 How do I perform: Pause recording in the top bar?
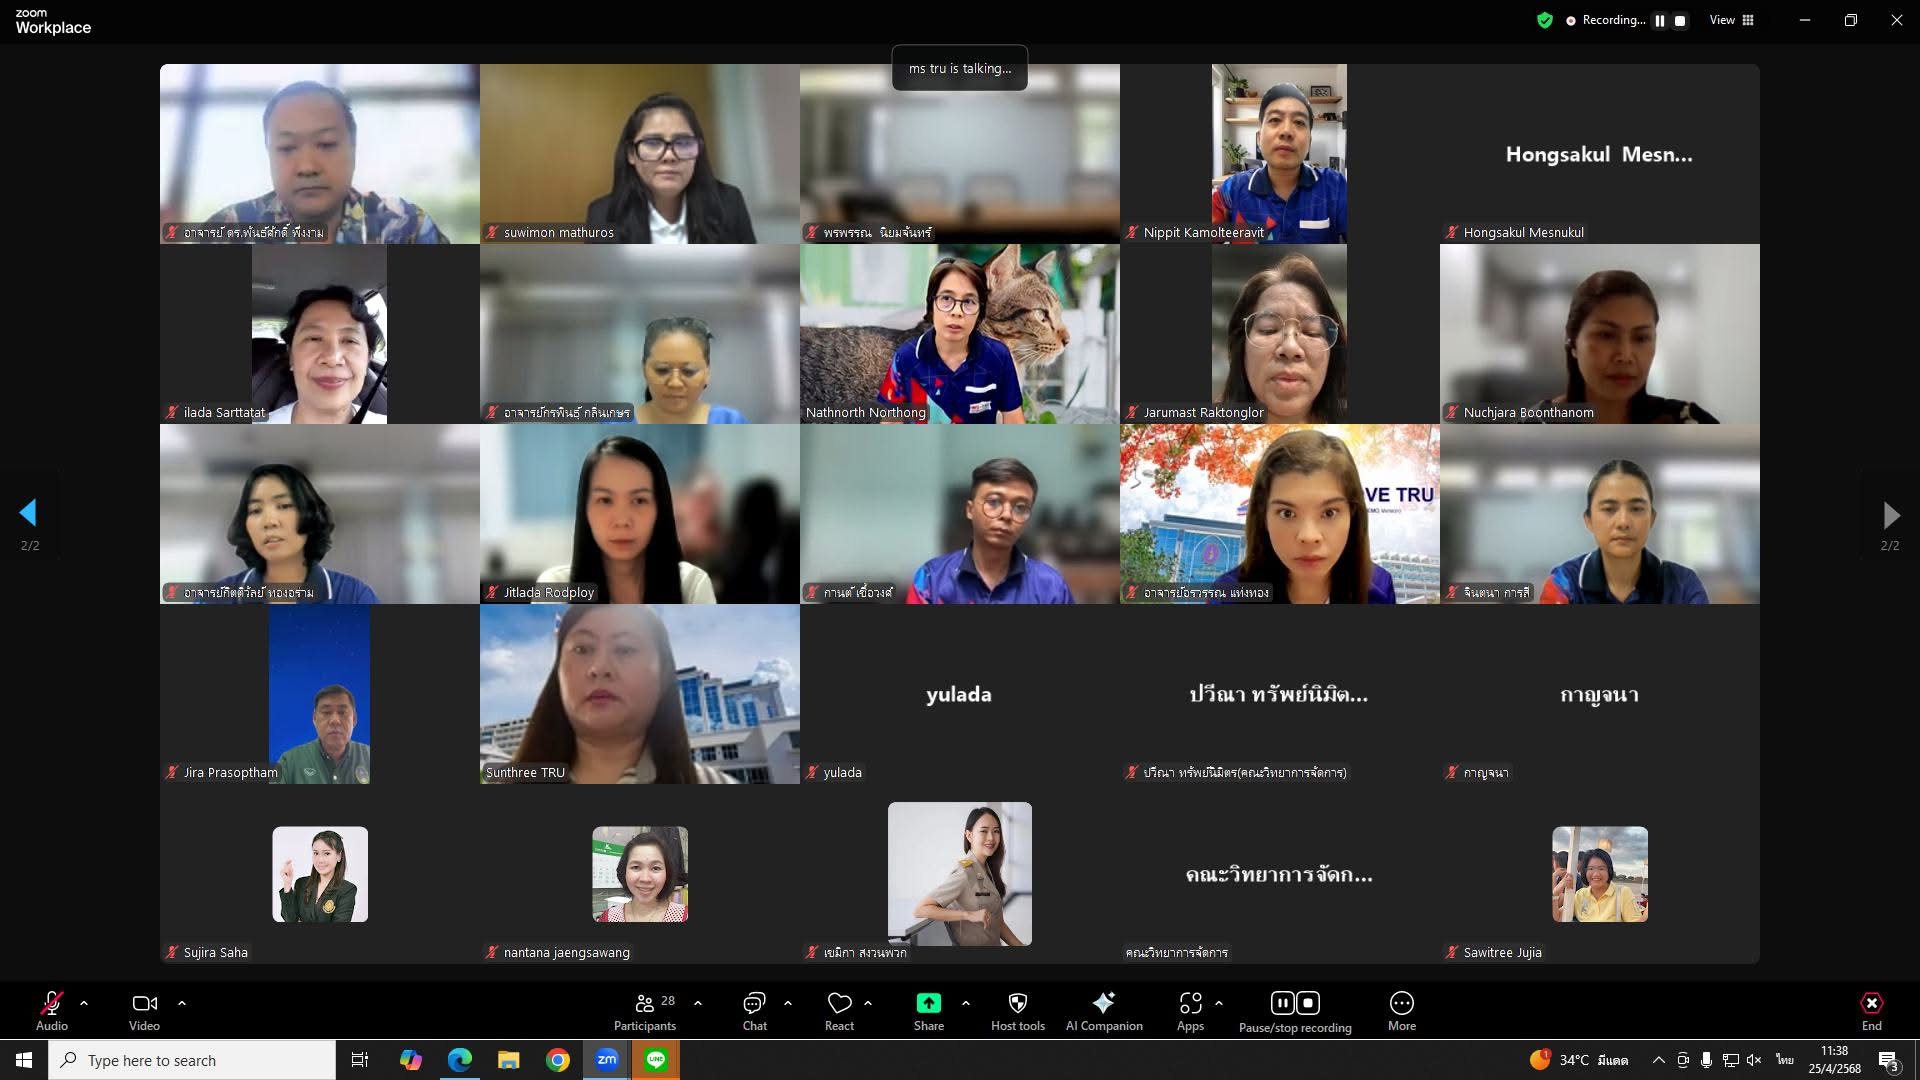[x=1660, y=20]
